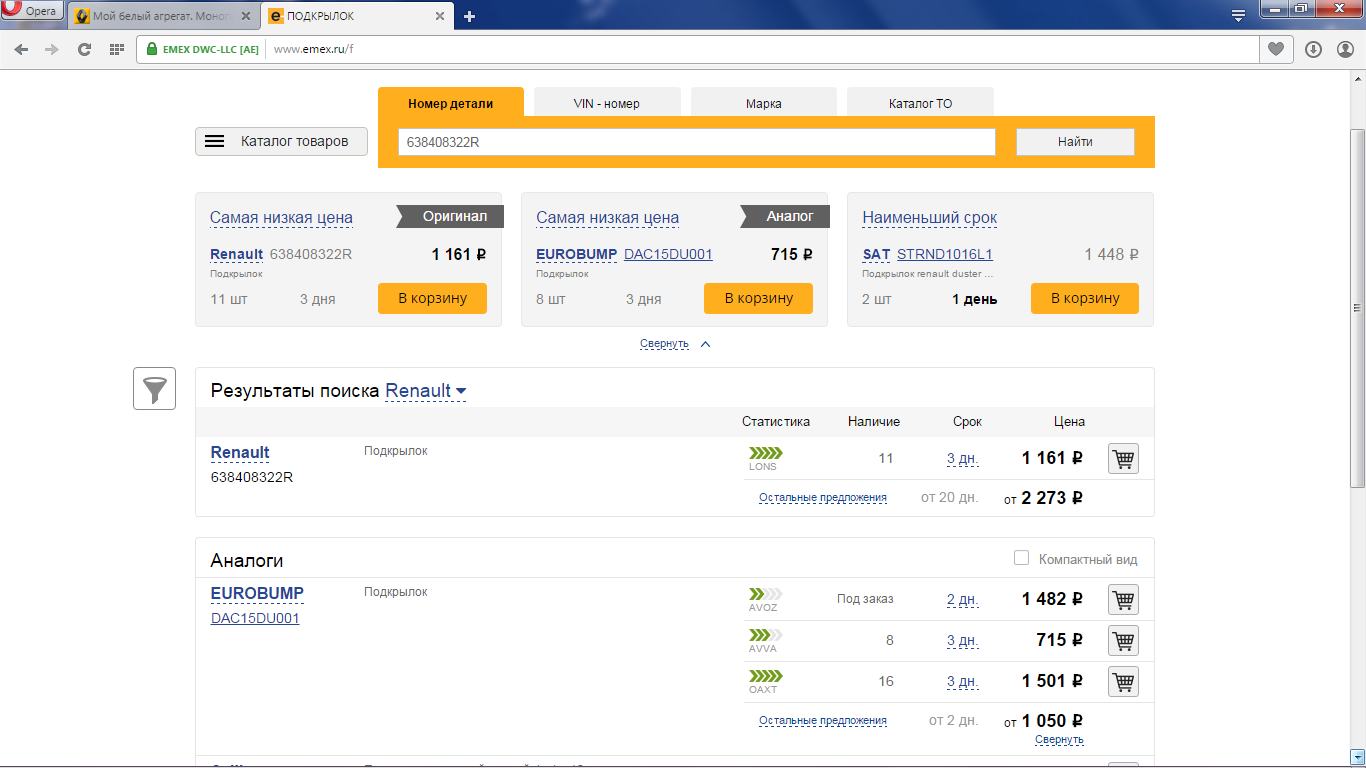Image resolution: width=1366 pixels, height=768 pixels.
Task: Open the STRND1016L1 part link
Action: coord(945,255)
